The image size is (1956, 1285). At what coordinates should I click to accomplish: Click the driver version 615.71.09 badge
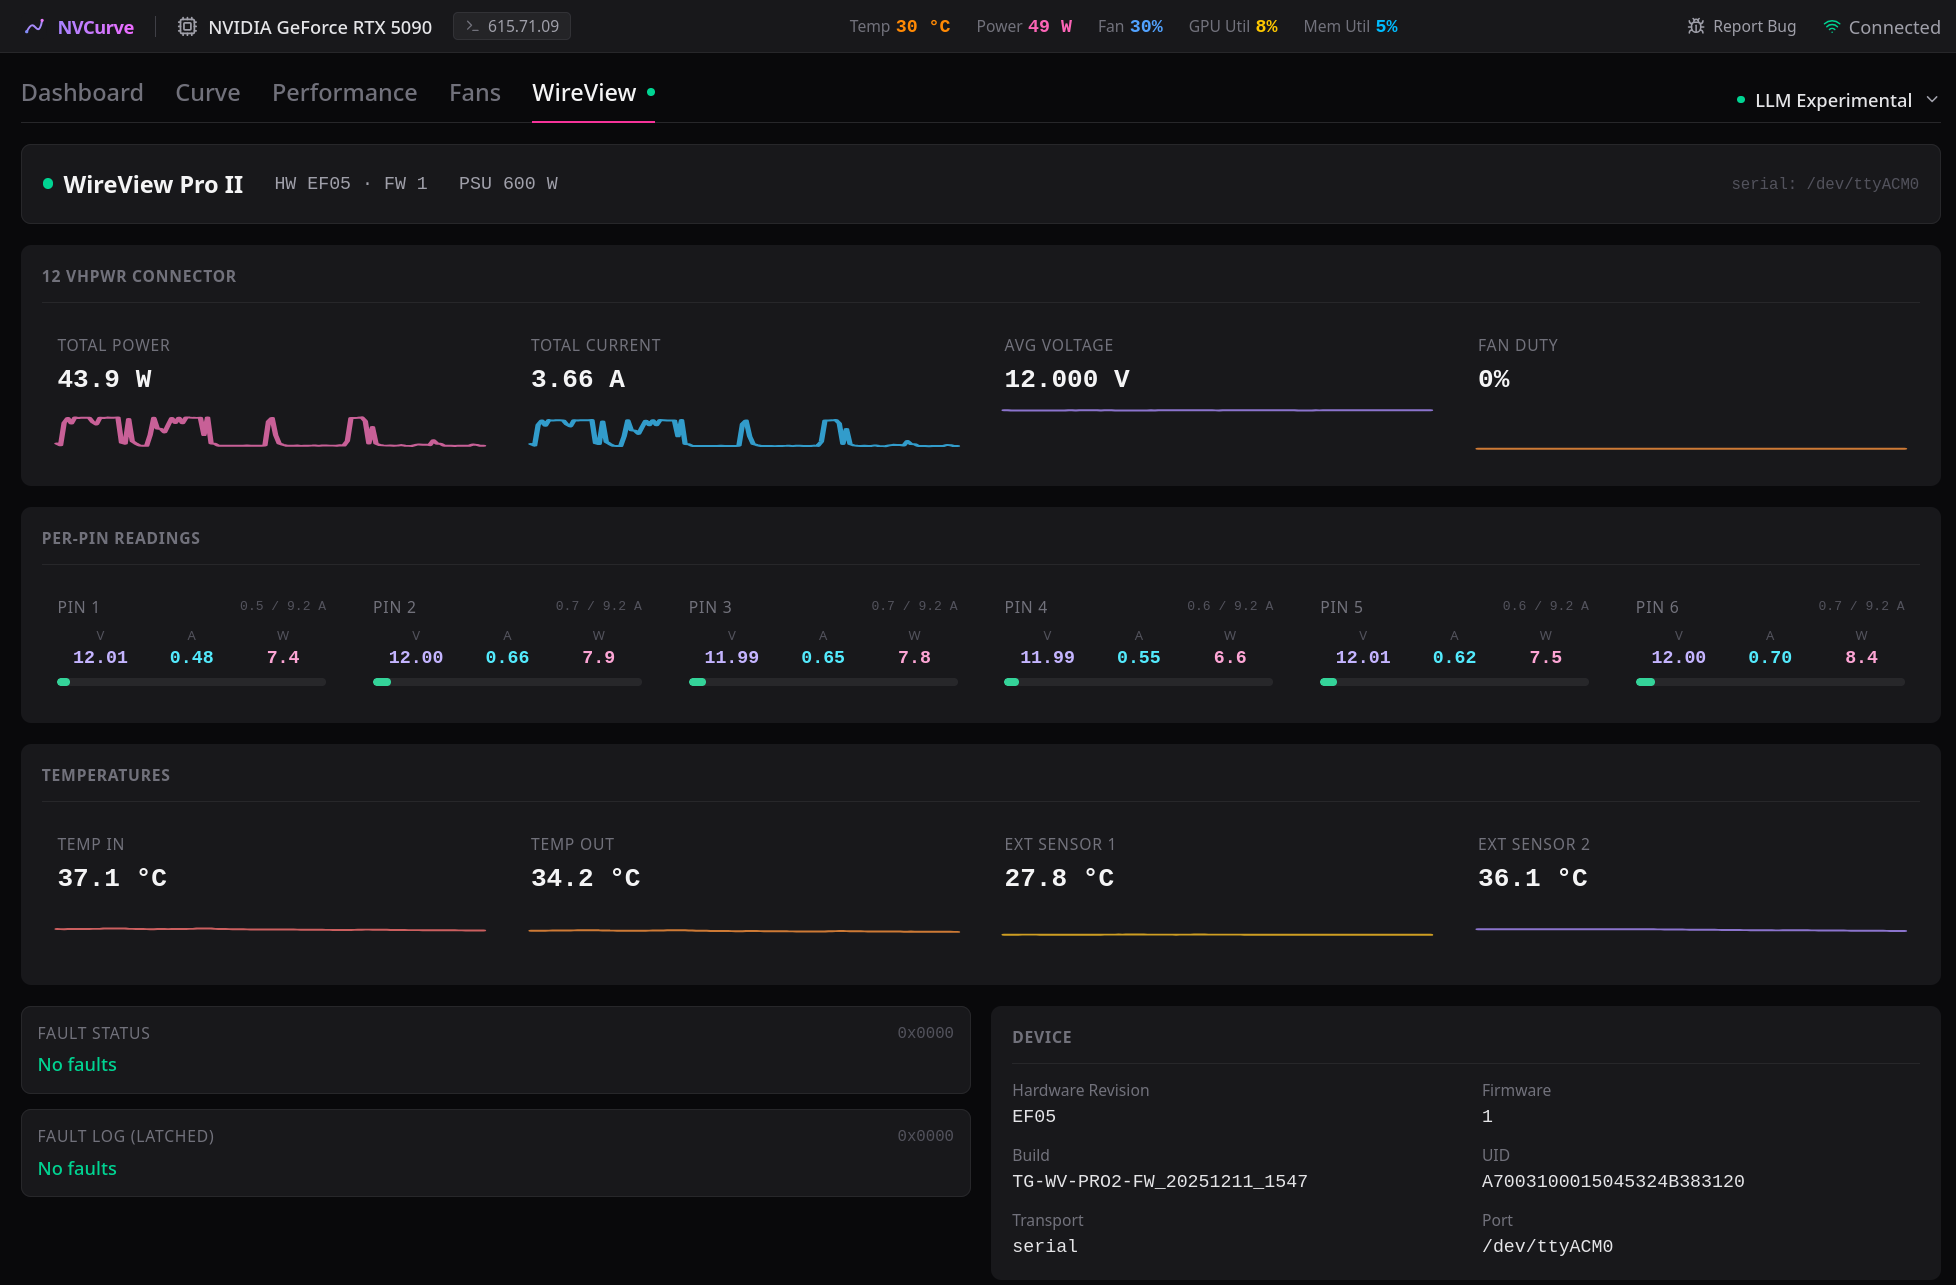coord(512,26)
